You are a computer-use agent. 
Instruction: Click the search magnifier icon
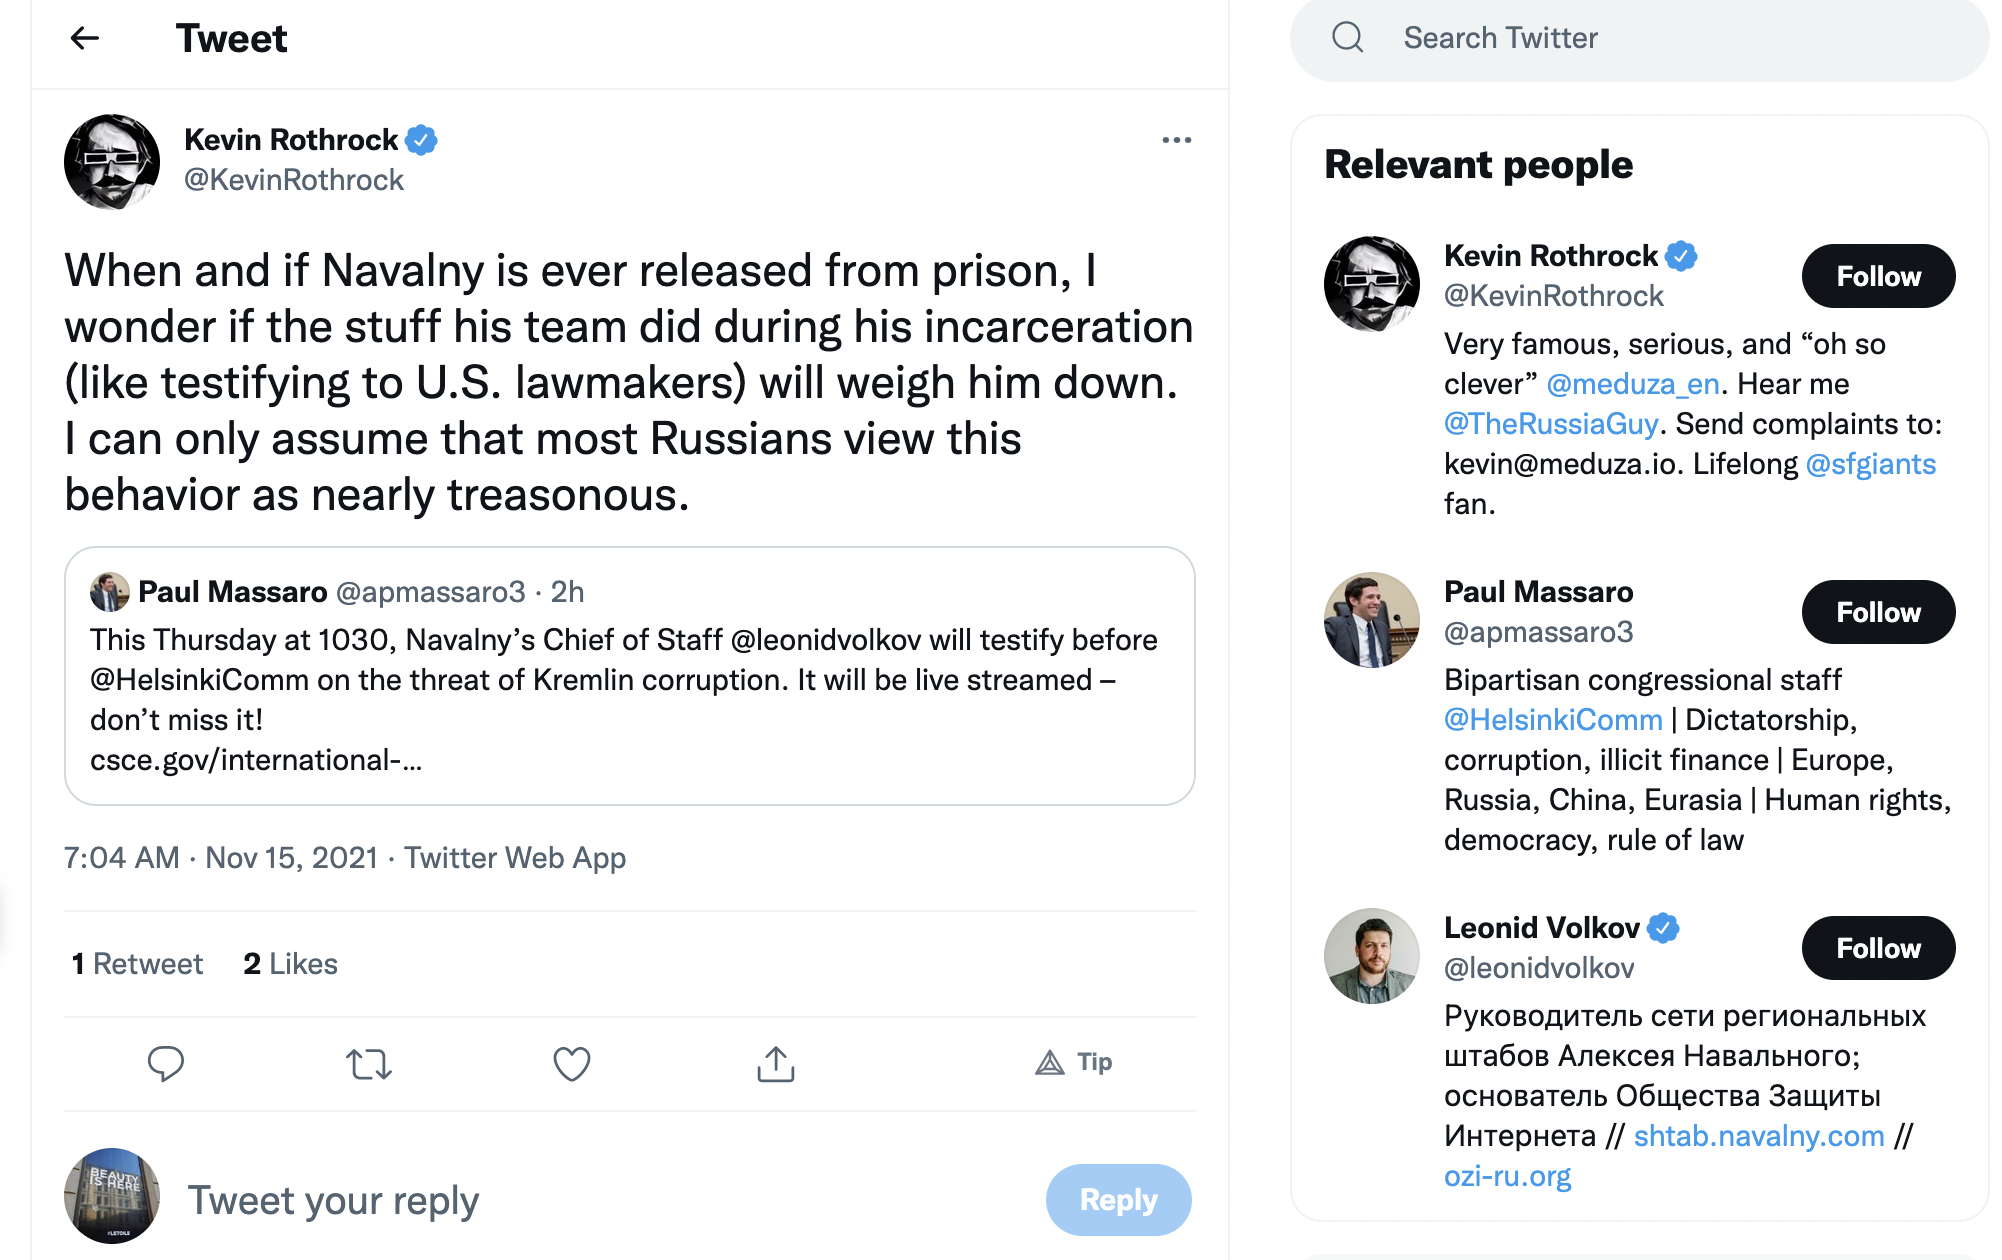coord(1348,38)
